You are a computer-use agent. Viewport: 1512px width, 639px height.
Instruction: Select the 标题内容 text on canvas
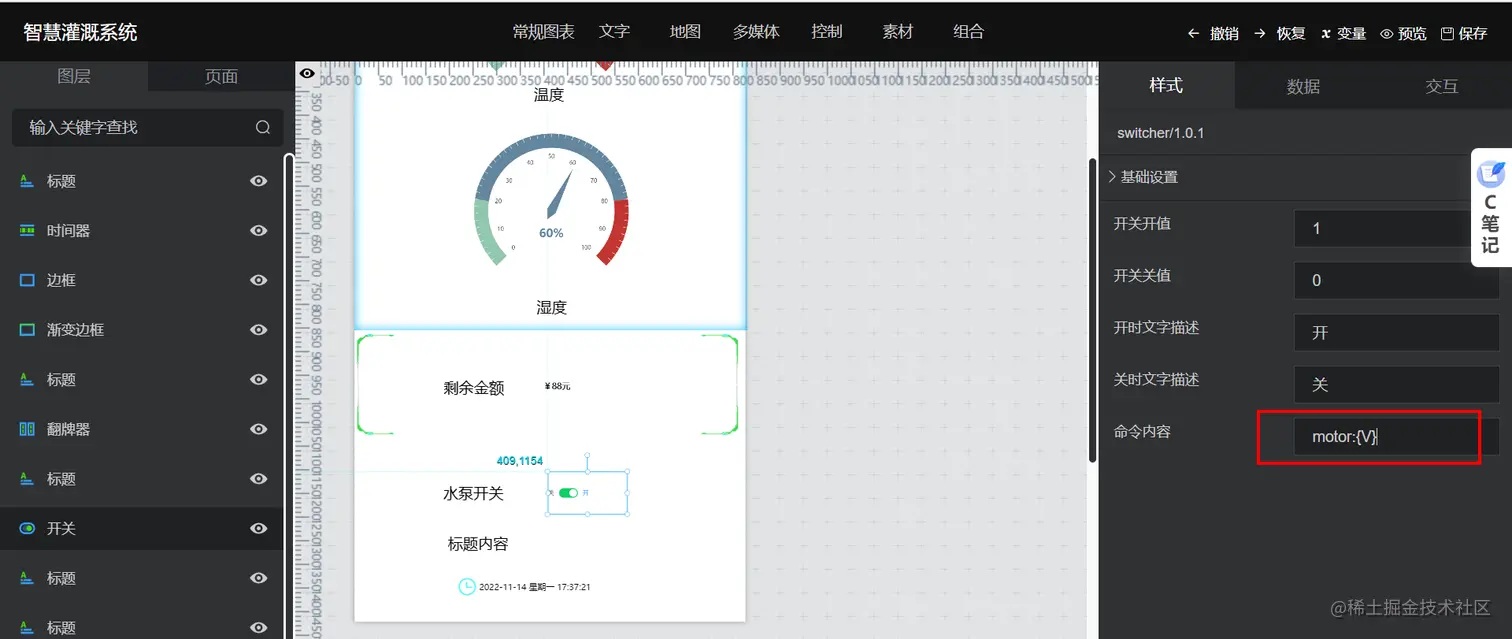coord(478,544)
